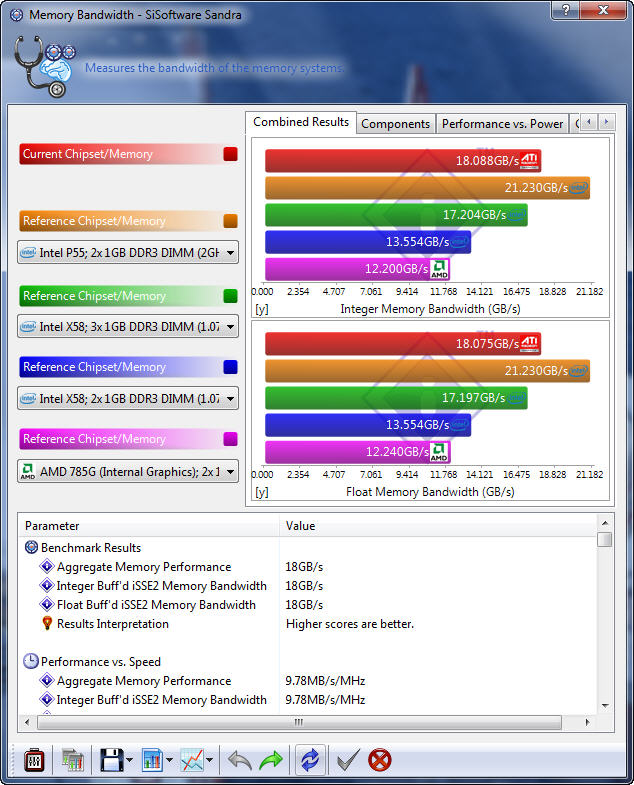Click the red cancel cross icon
The height and width of the screenshot is (785, 634).
[380, 760]
